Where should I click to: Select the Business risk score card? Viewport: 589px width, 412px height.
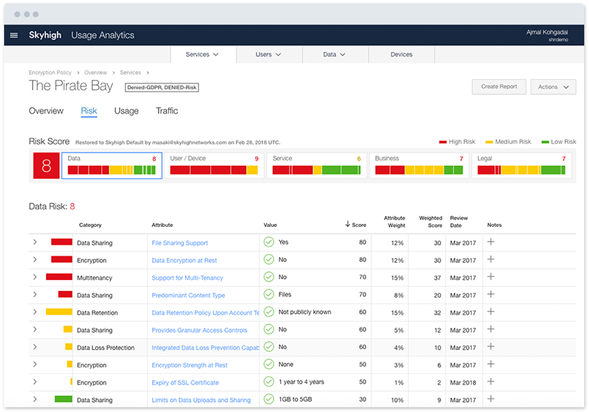tap(419, 166)
